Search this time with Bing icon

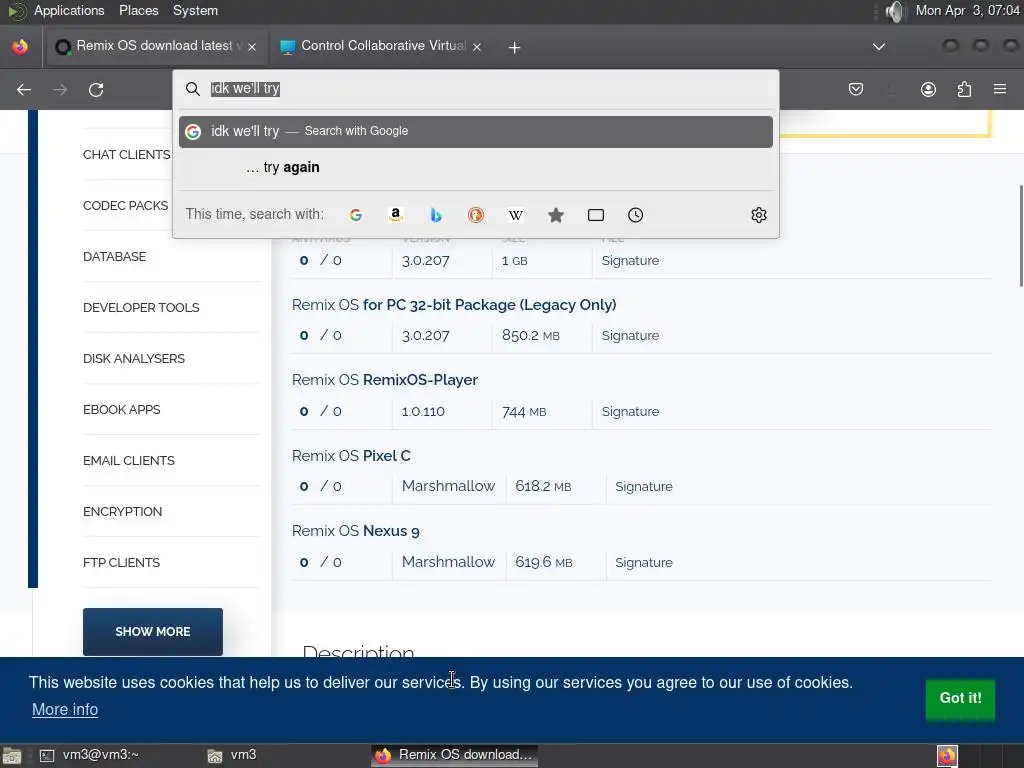pyautogui.click(x=436, y=215)
